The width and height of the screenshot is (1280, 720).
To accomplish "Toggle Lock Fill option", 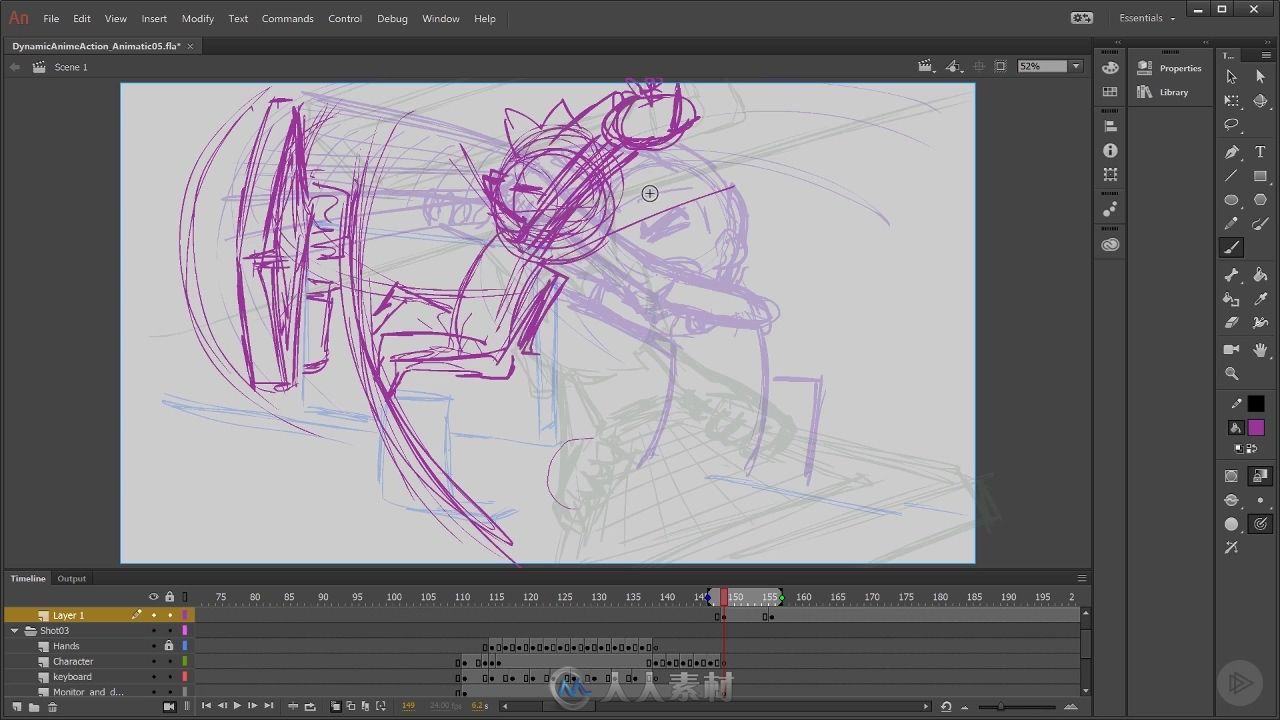I will click(1260, 476).
